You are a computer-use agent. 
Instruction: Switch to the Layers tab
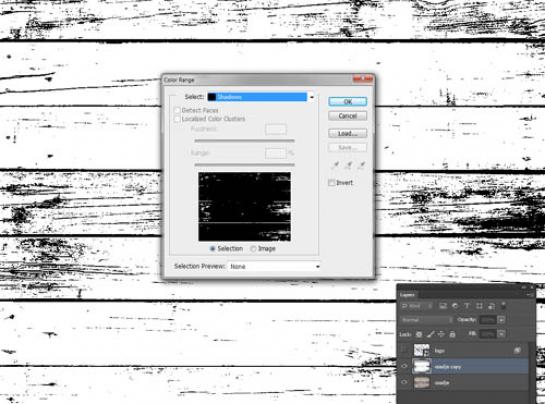tap(407, 295)
